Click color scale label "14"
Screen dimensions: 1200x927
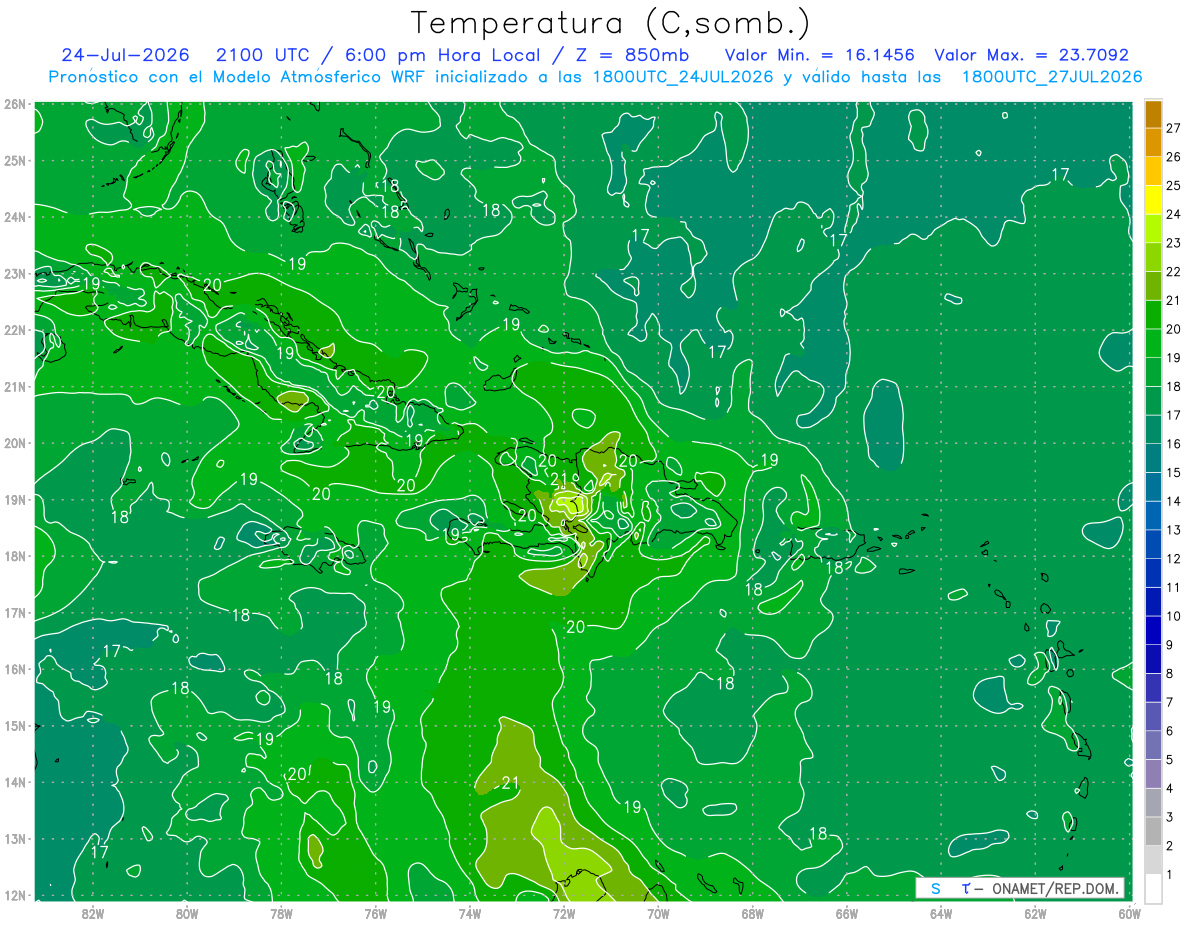(x=1174, y=501)
